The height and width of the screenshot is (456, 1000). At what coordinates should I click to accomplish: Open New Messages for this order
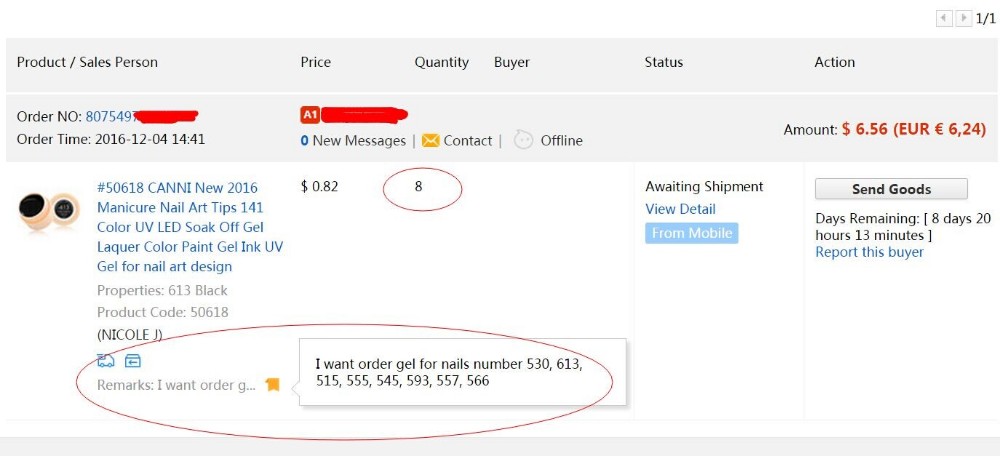tap(353, 141)
